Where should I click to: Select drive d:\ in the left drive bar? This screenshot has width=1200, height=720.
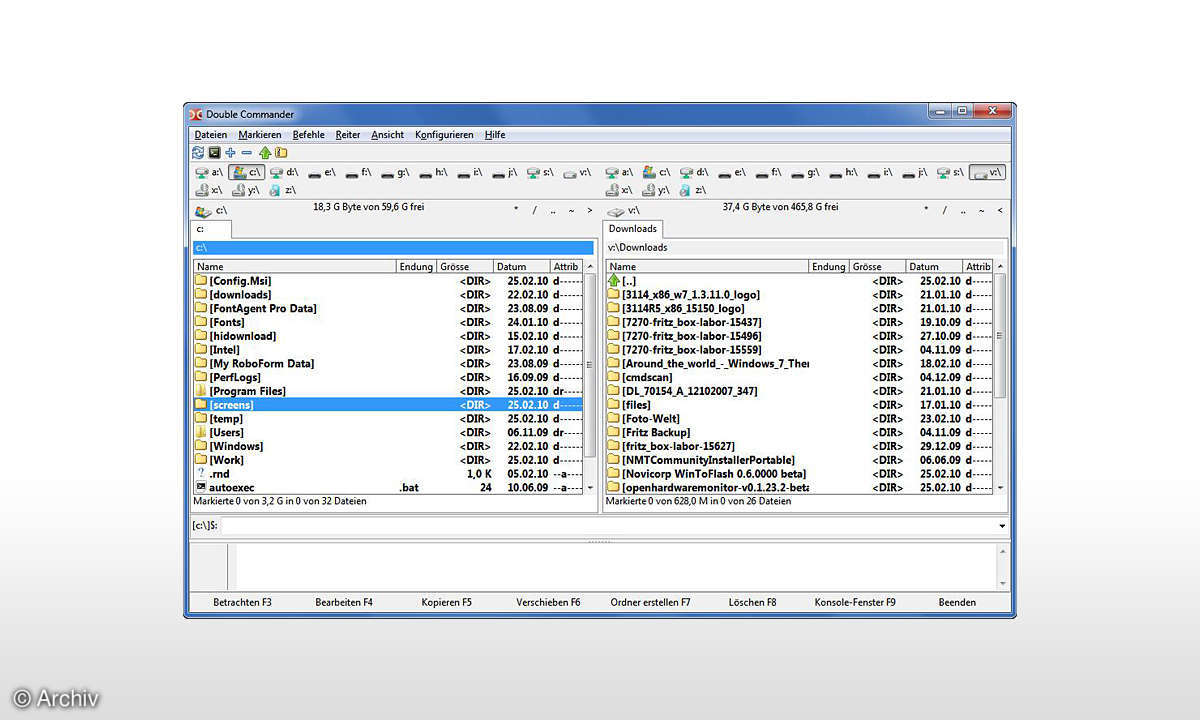[x=284, y=173]
